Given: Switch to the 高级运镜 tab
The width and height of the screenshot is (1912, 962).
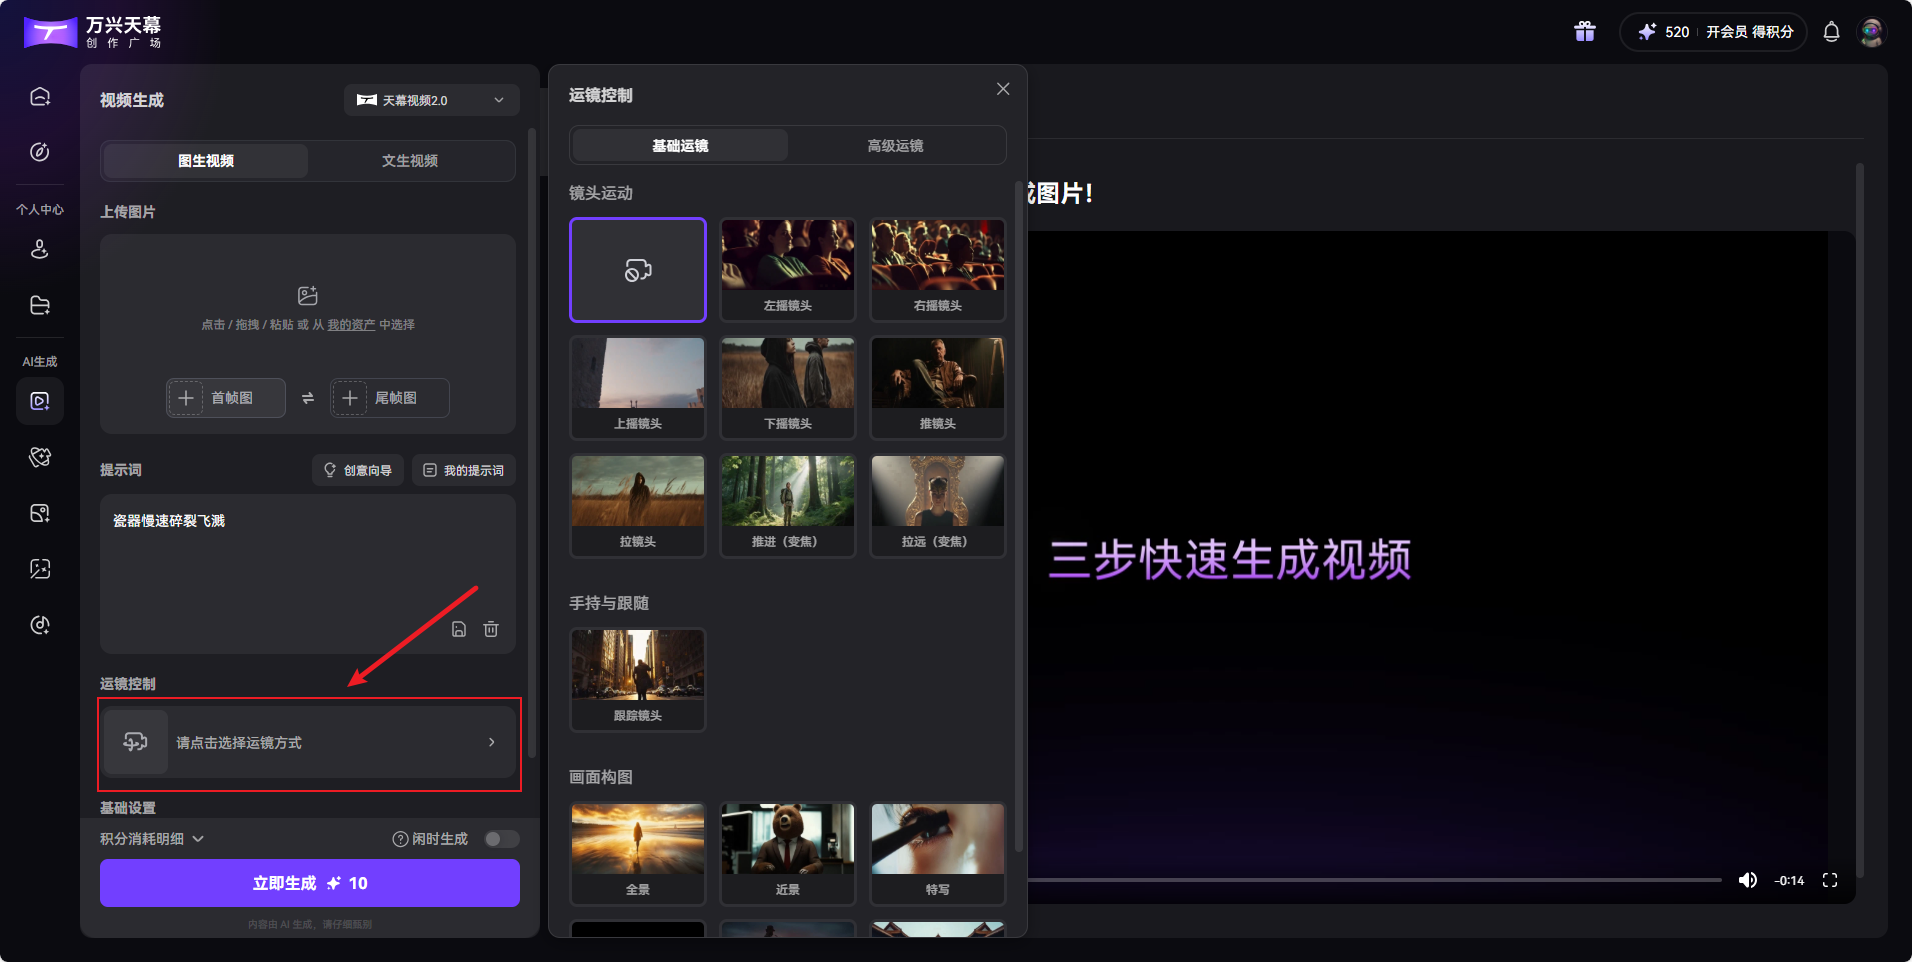Looking at the screenshot, I should click(x=896, y=145).
